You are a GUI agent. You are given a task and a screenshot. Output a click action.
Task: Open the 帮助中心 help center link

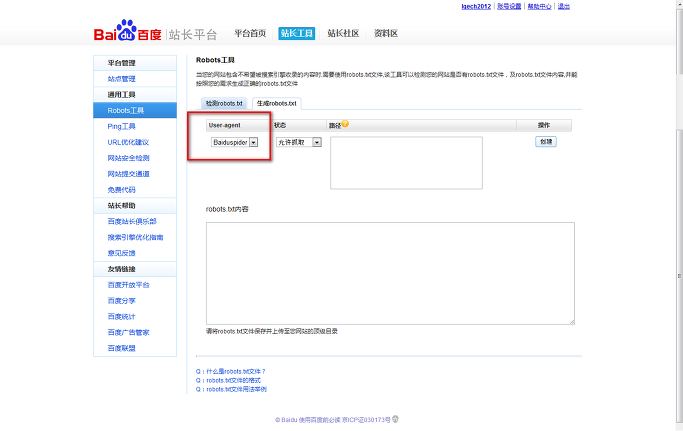point(539,6)
